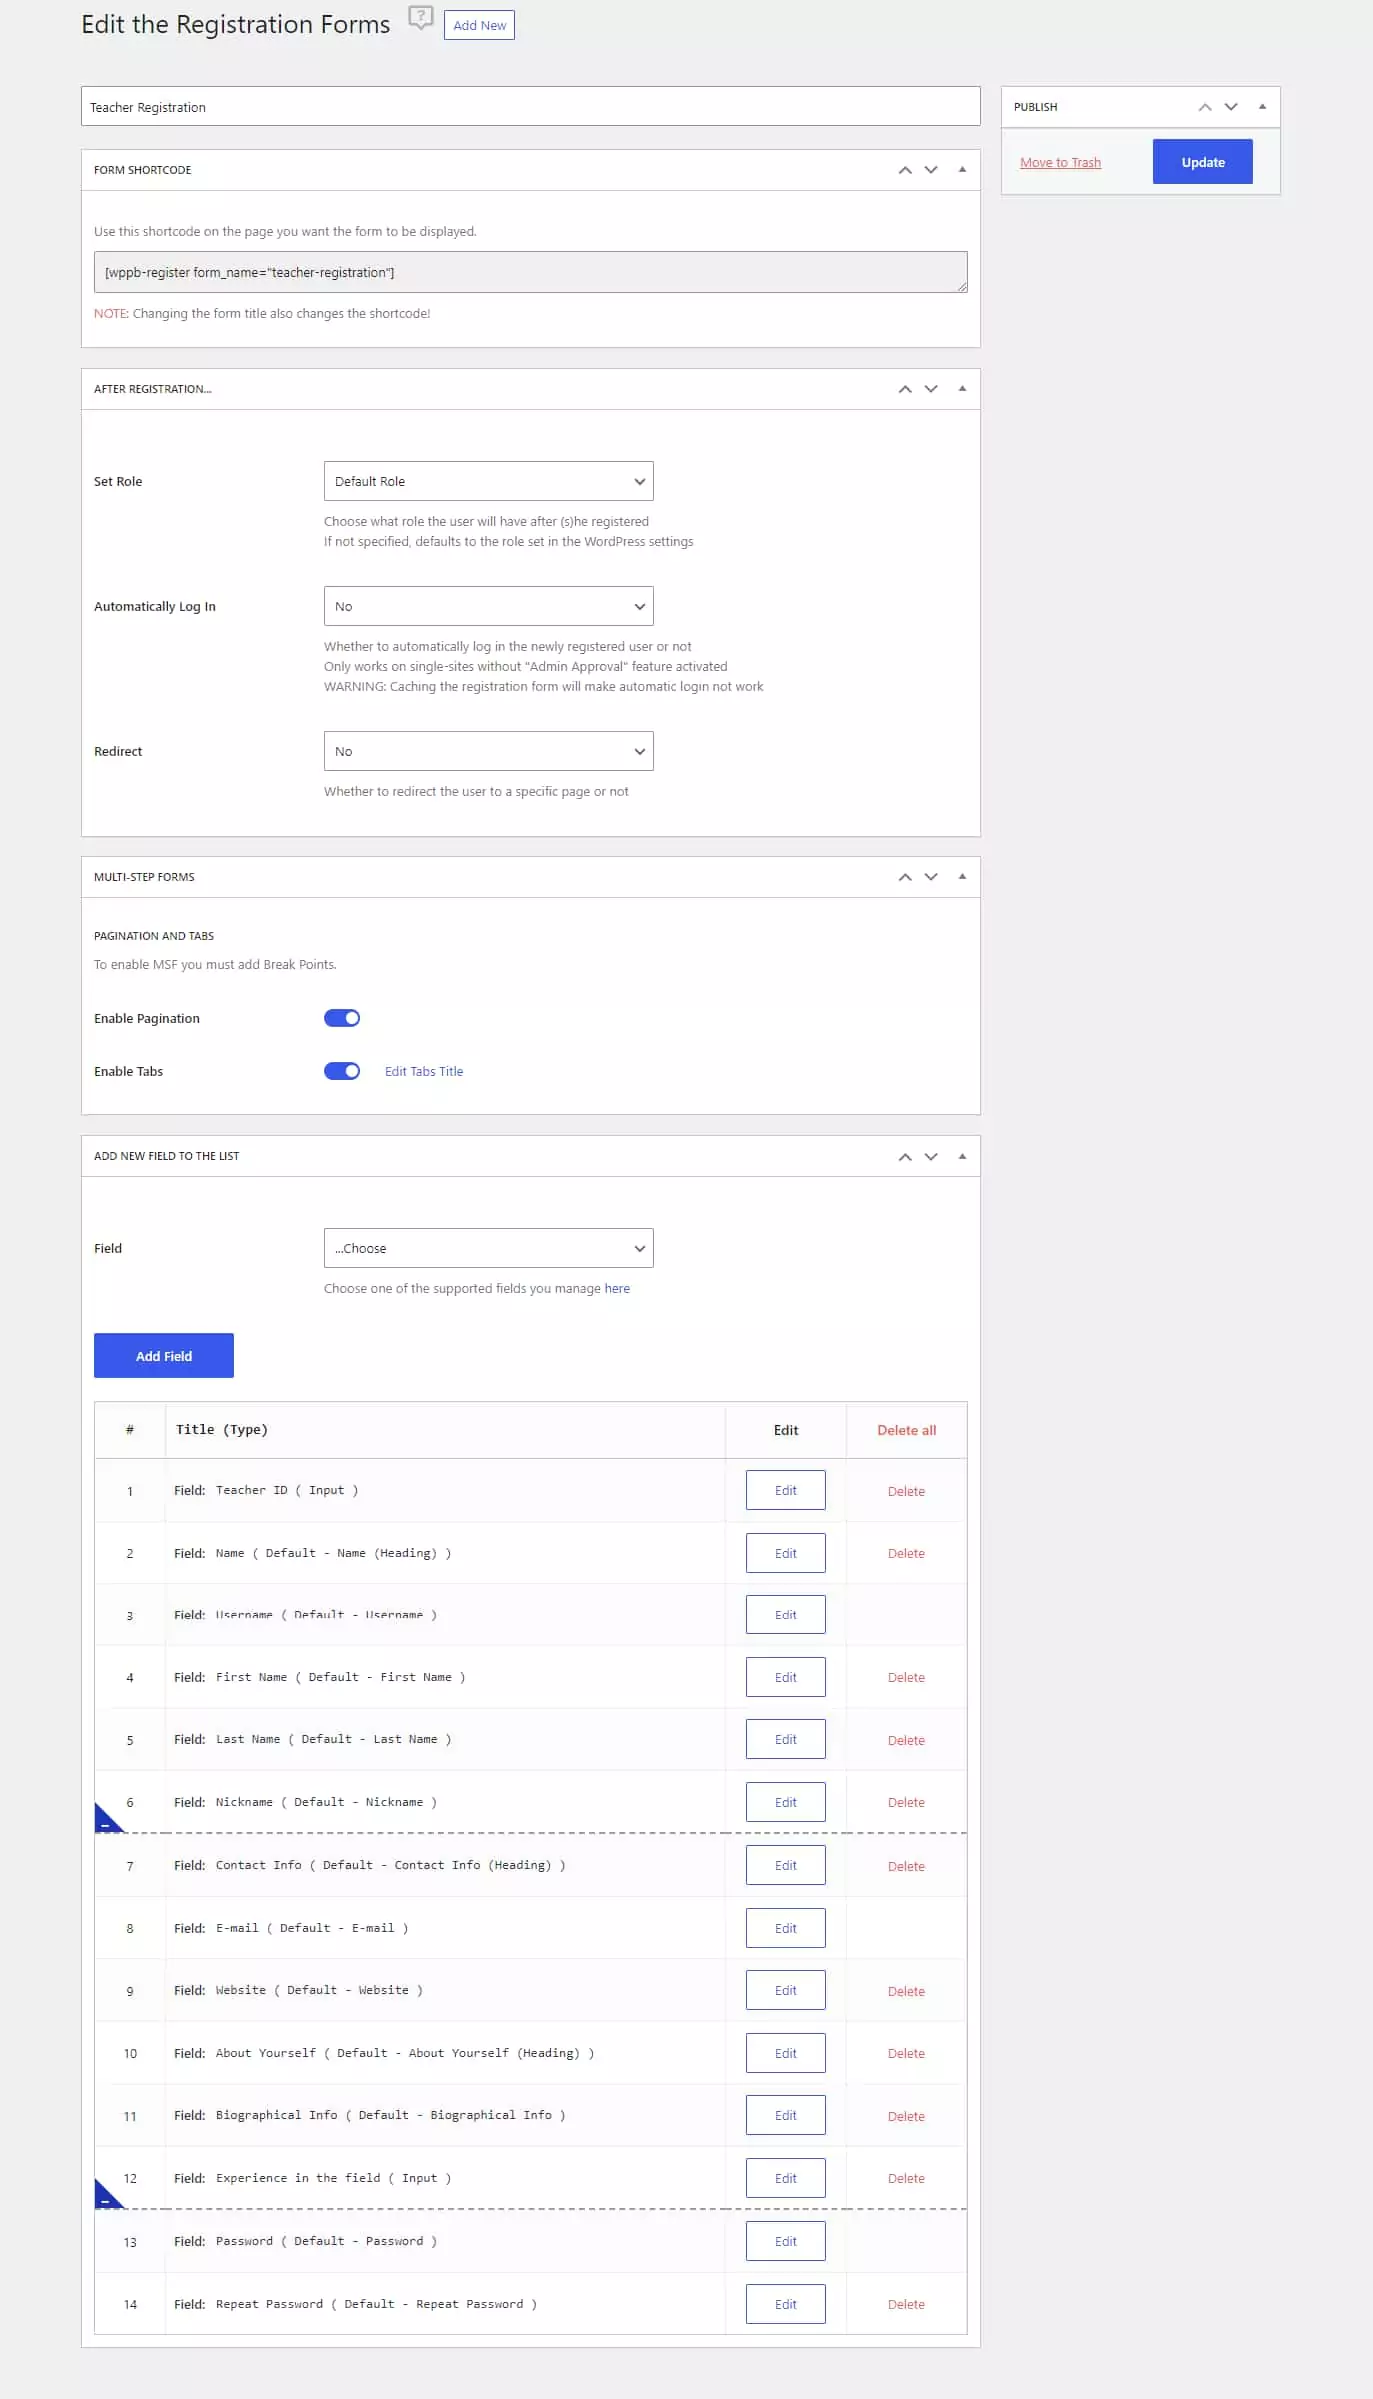Screen dimensions: 1373x2399
Task: Click break point marker below Nickname row
Action: point(106,1819)
